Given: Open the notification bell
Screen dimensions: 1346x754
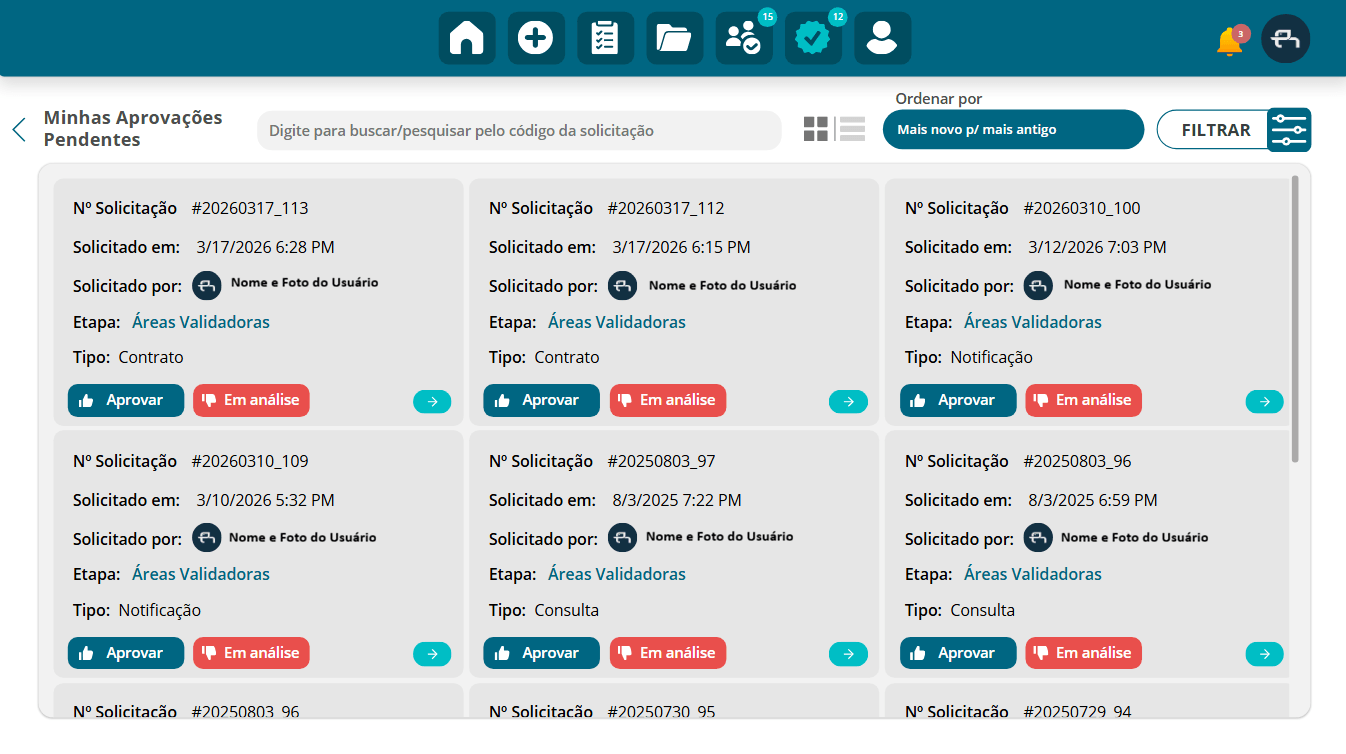Looking at the screenshot, I should [1229, 42].
